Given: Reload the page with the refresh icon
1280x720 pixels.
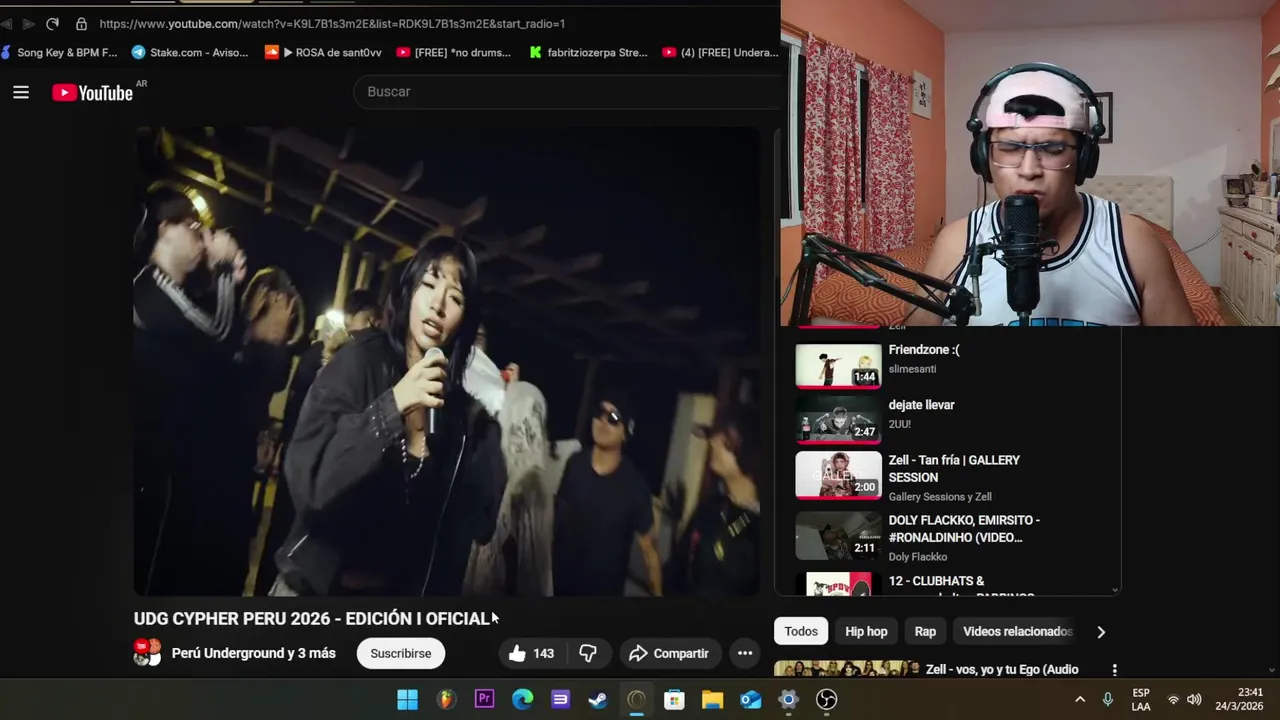Looking at the screenshot, I should click(52, 23).
